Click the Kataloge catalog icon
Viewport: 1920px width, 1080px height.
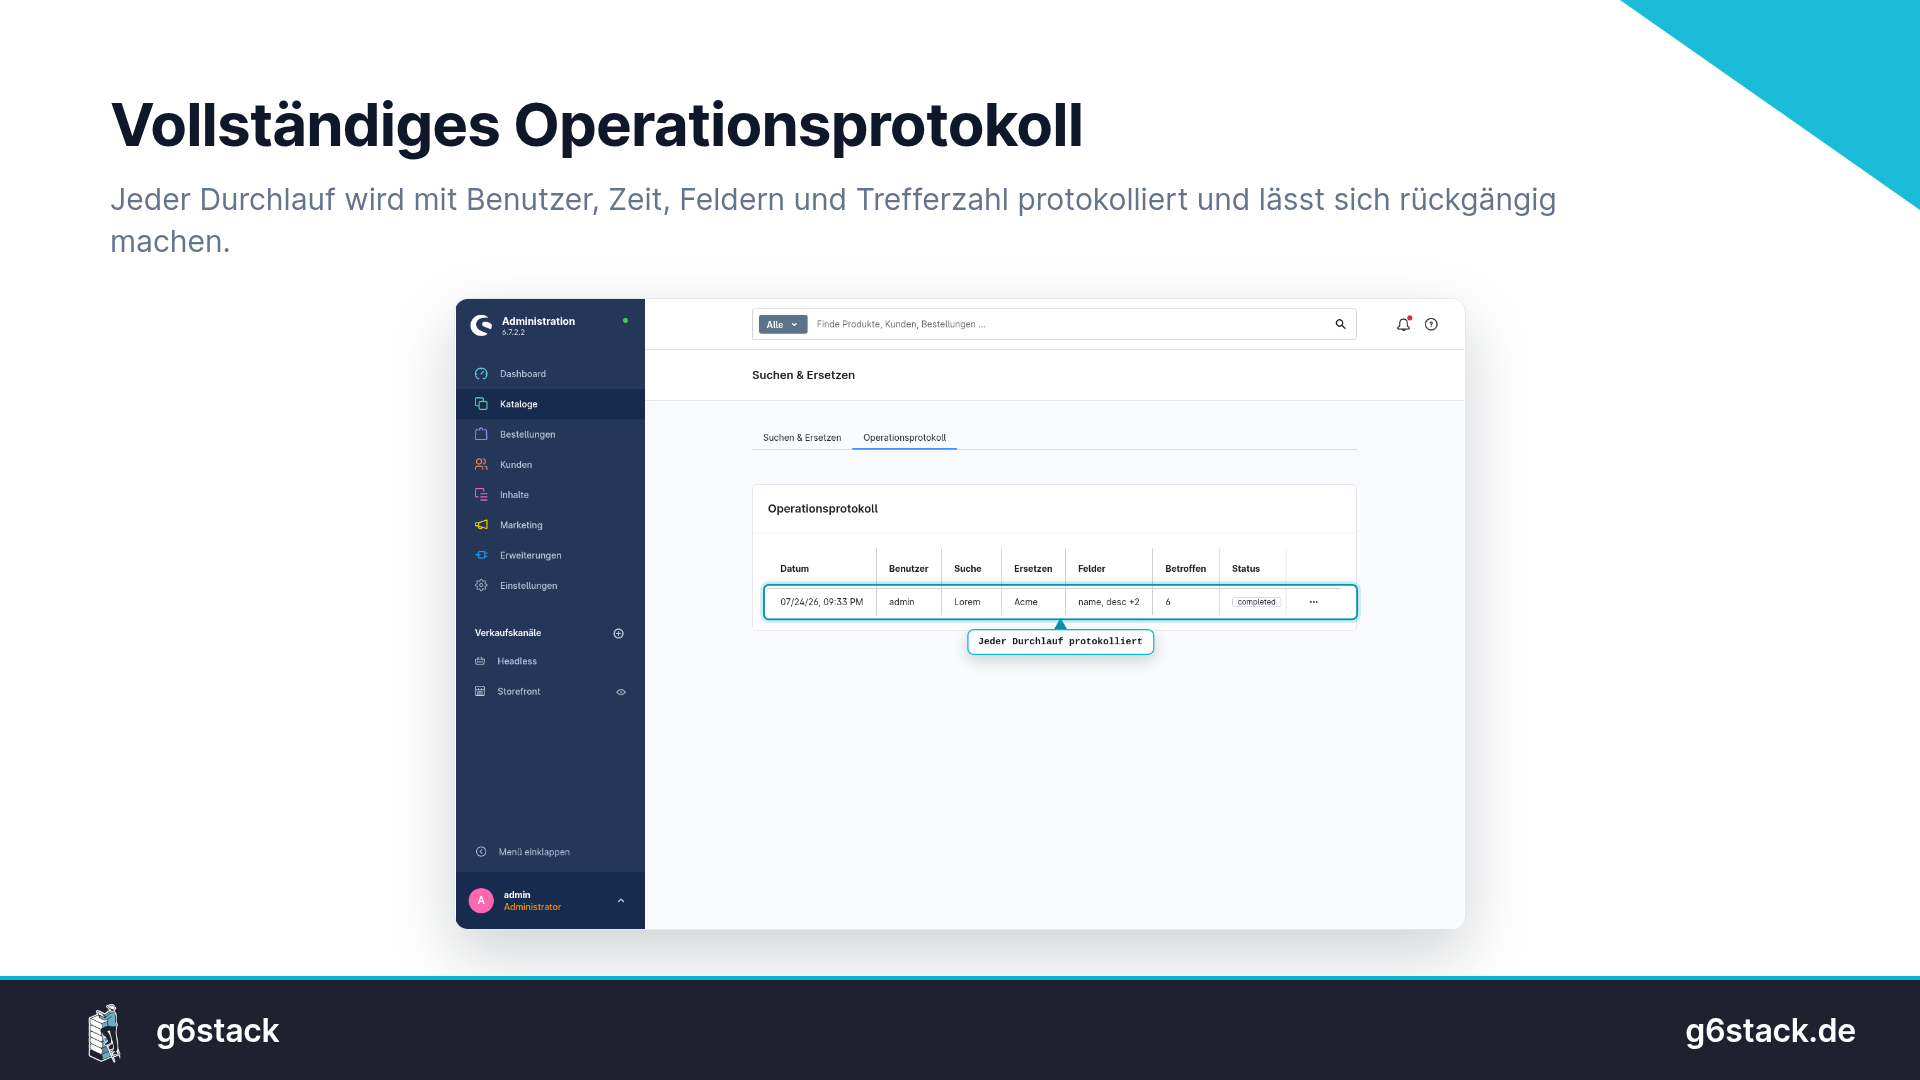point(481,404)
